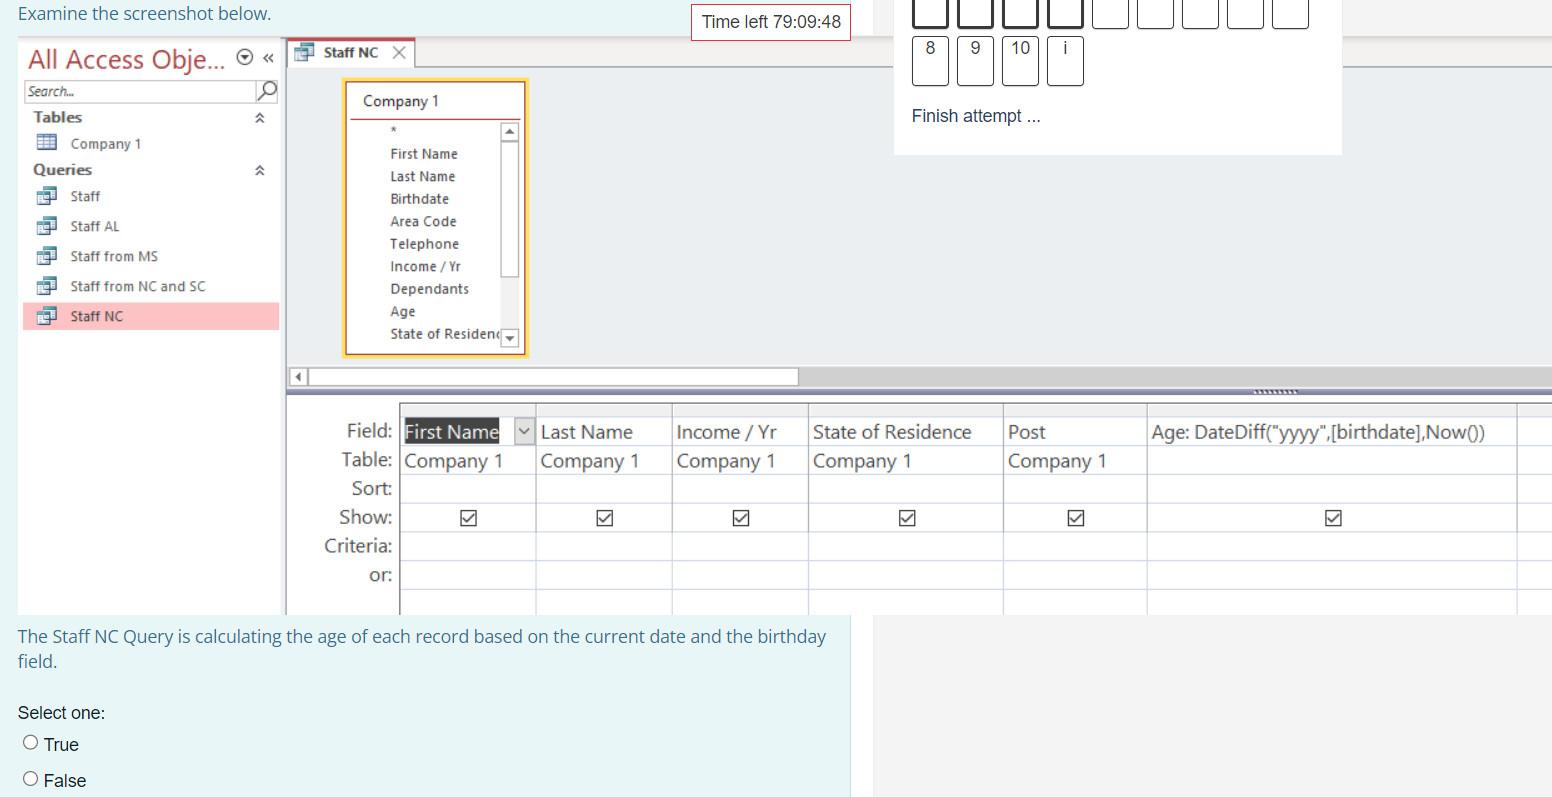Click the Finish attempt link

pyautogui.click(x=975, y=116)
